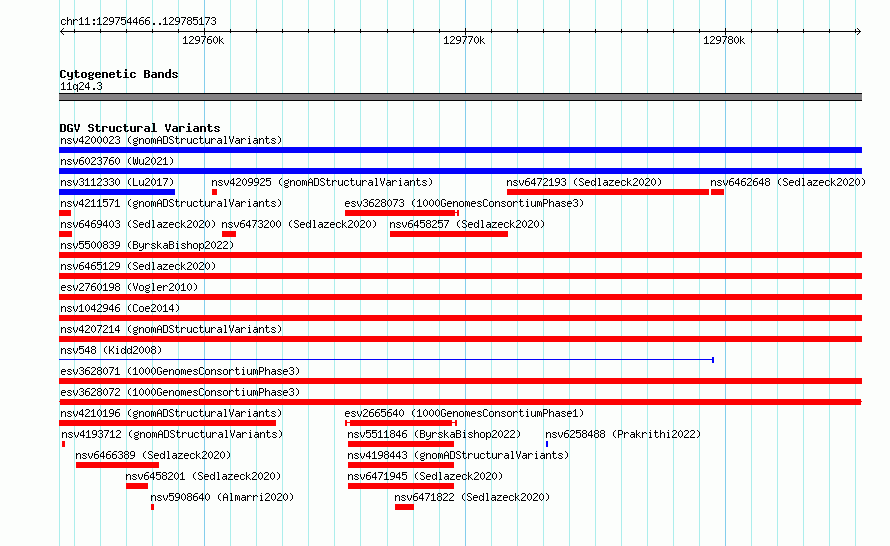This screenshot has width=890, height=546.
Task: Click nsv4207214 gnomADStructuralVariants label
Action: (x=171, y=329)
